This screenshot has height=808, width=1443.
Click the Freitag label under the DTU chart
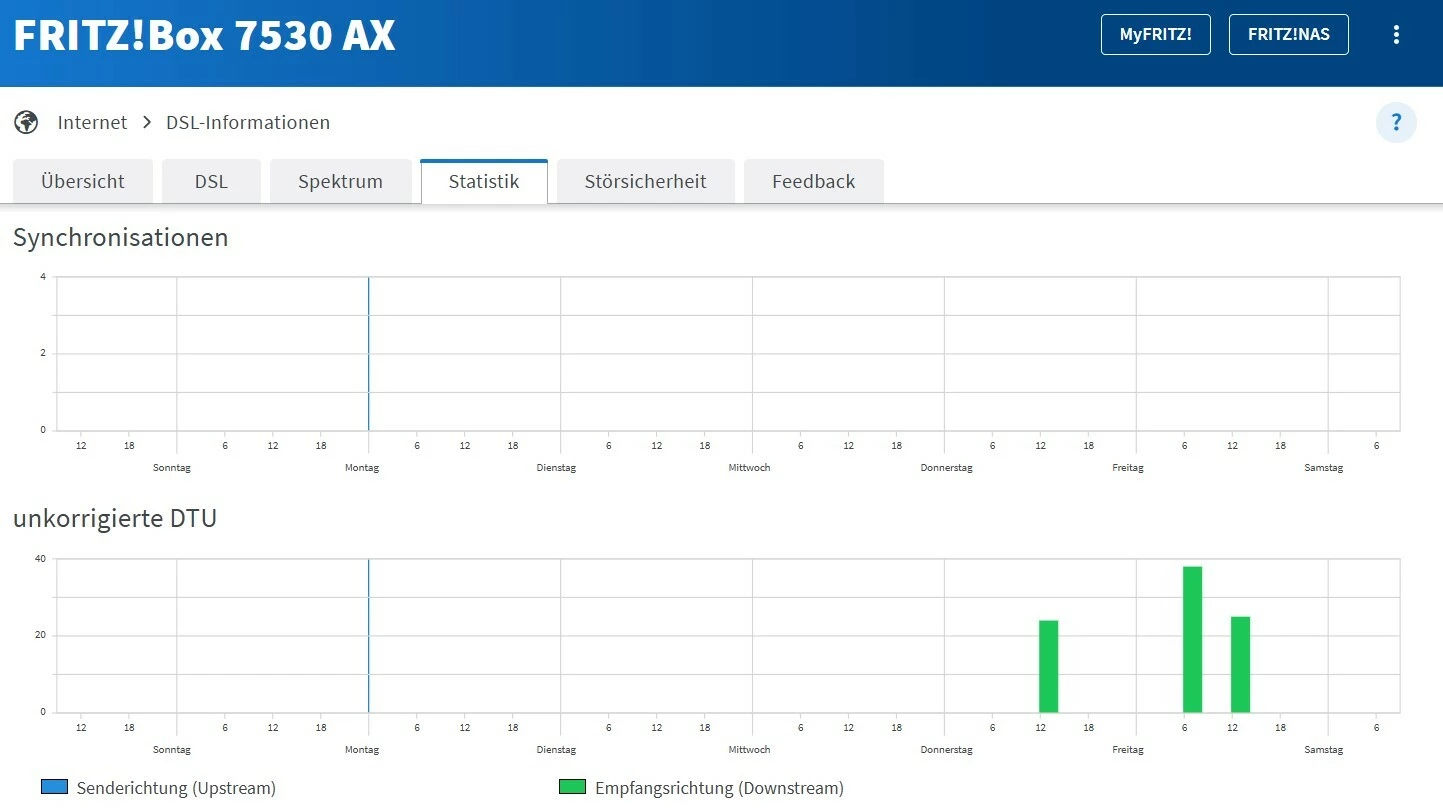pyautogui.click(x=1128, y=750)
